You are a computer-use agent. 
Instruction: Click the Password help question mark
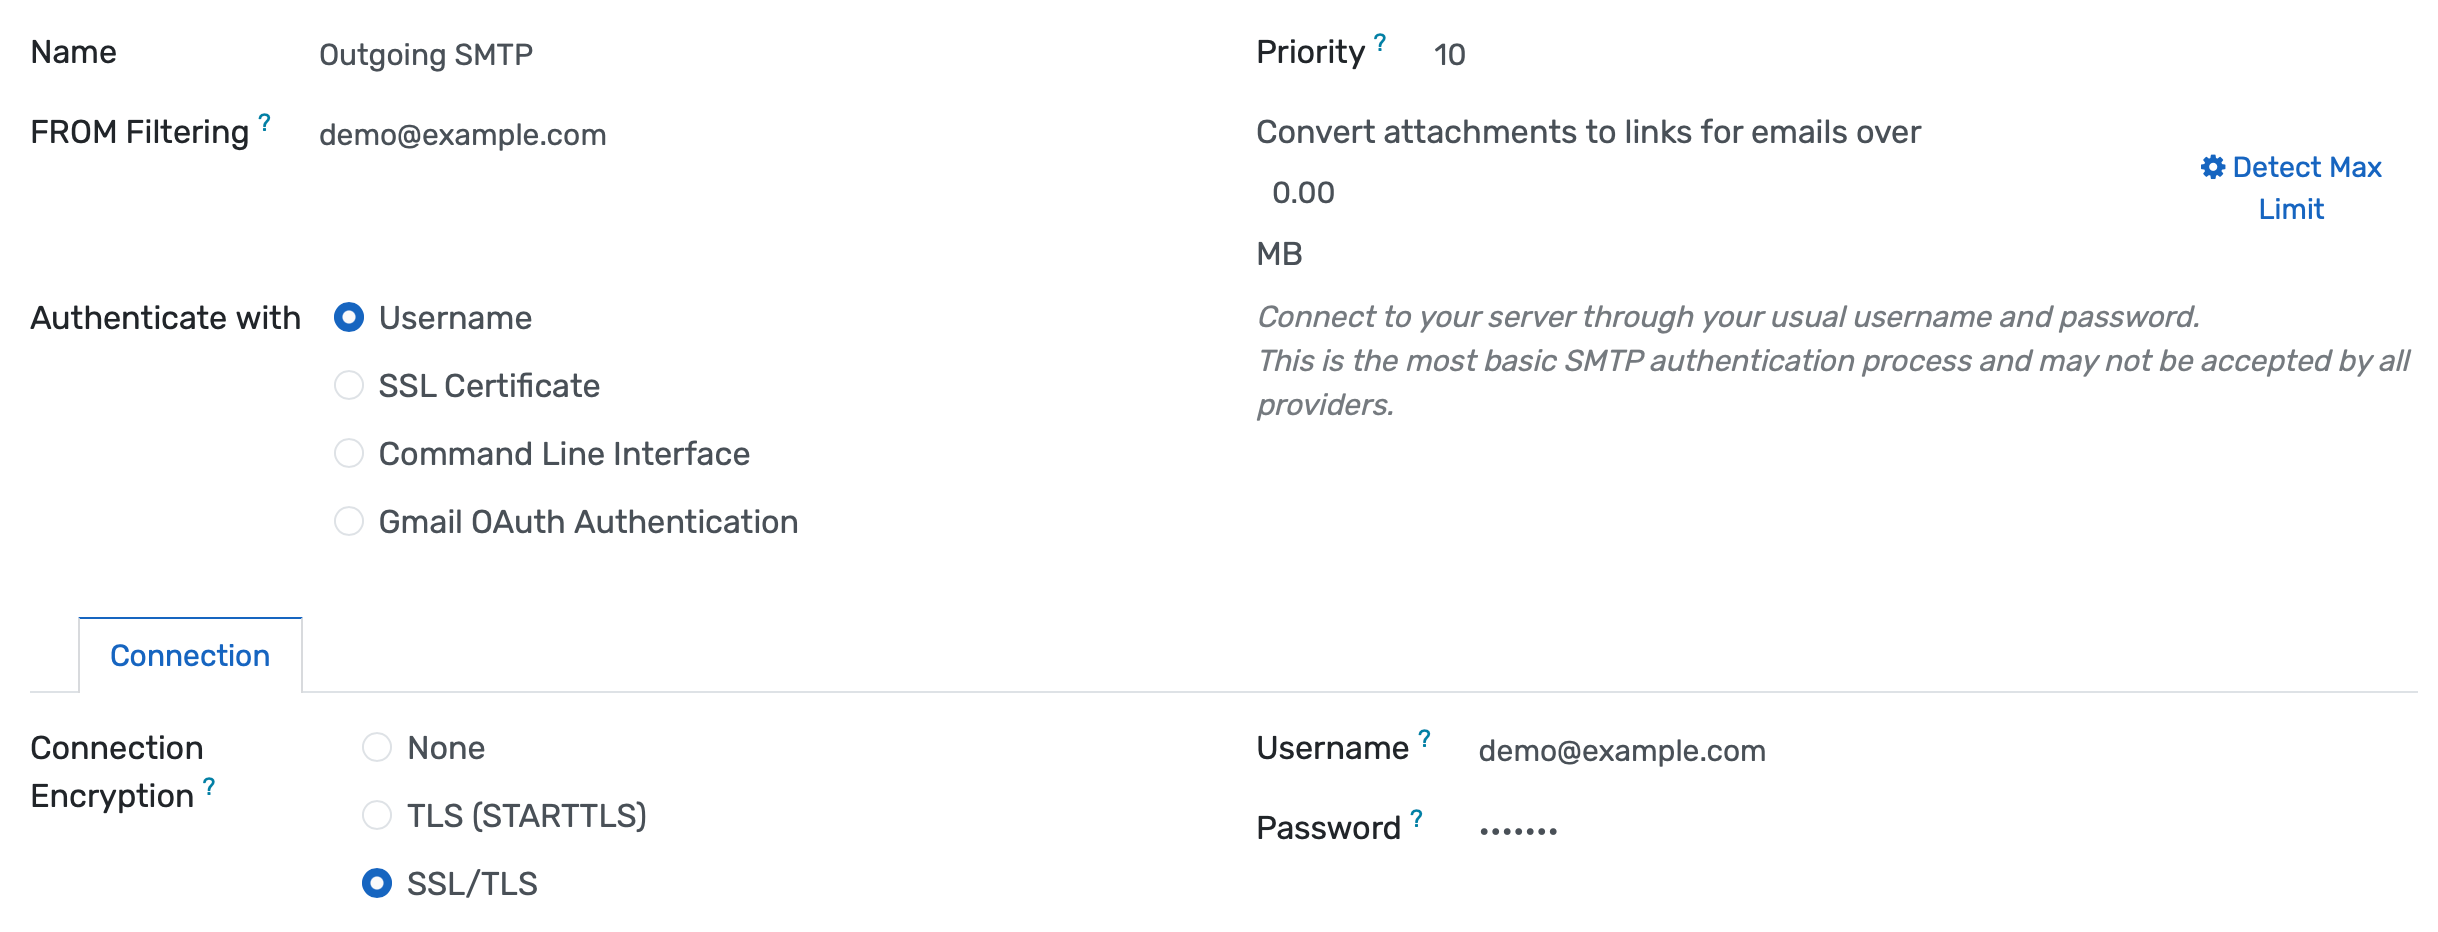(1416, 818)
